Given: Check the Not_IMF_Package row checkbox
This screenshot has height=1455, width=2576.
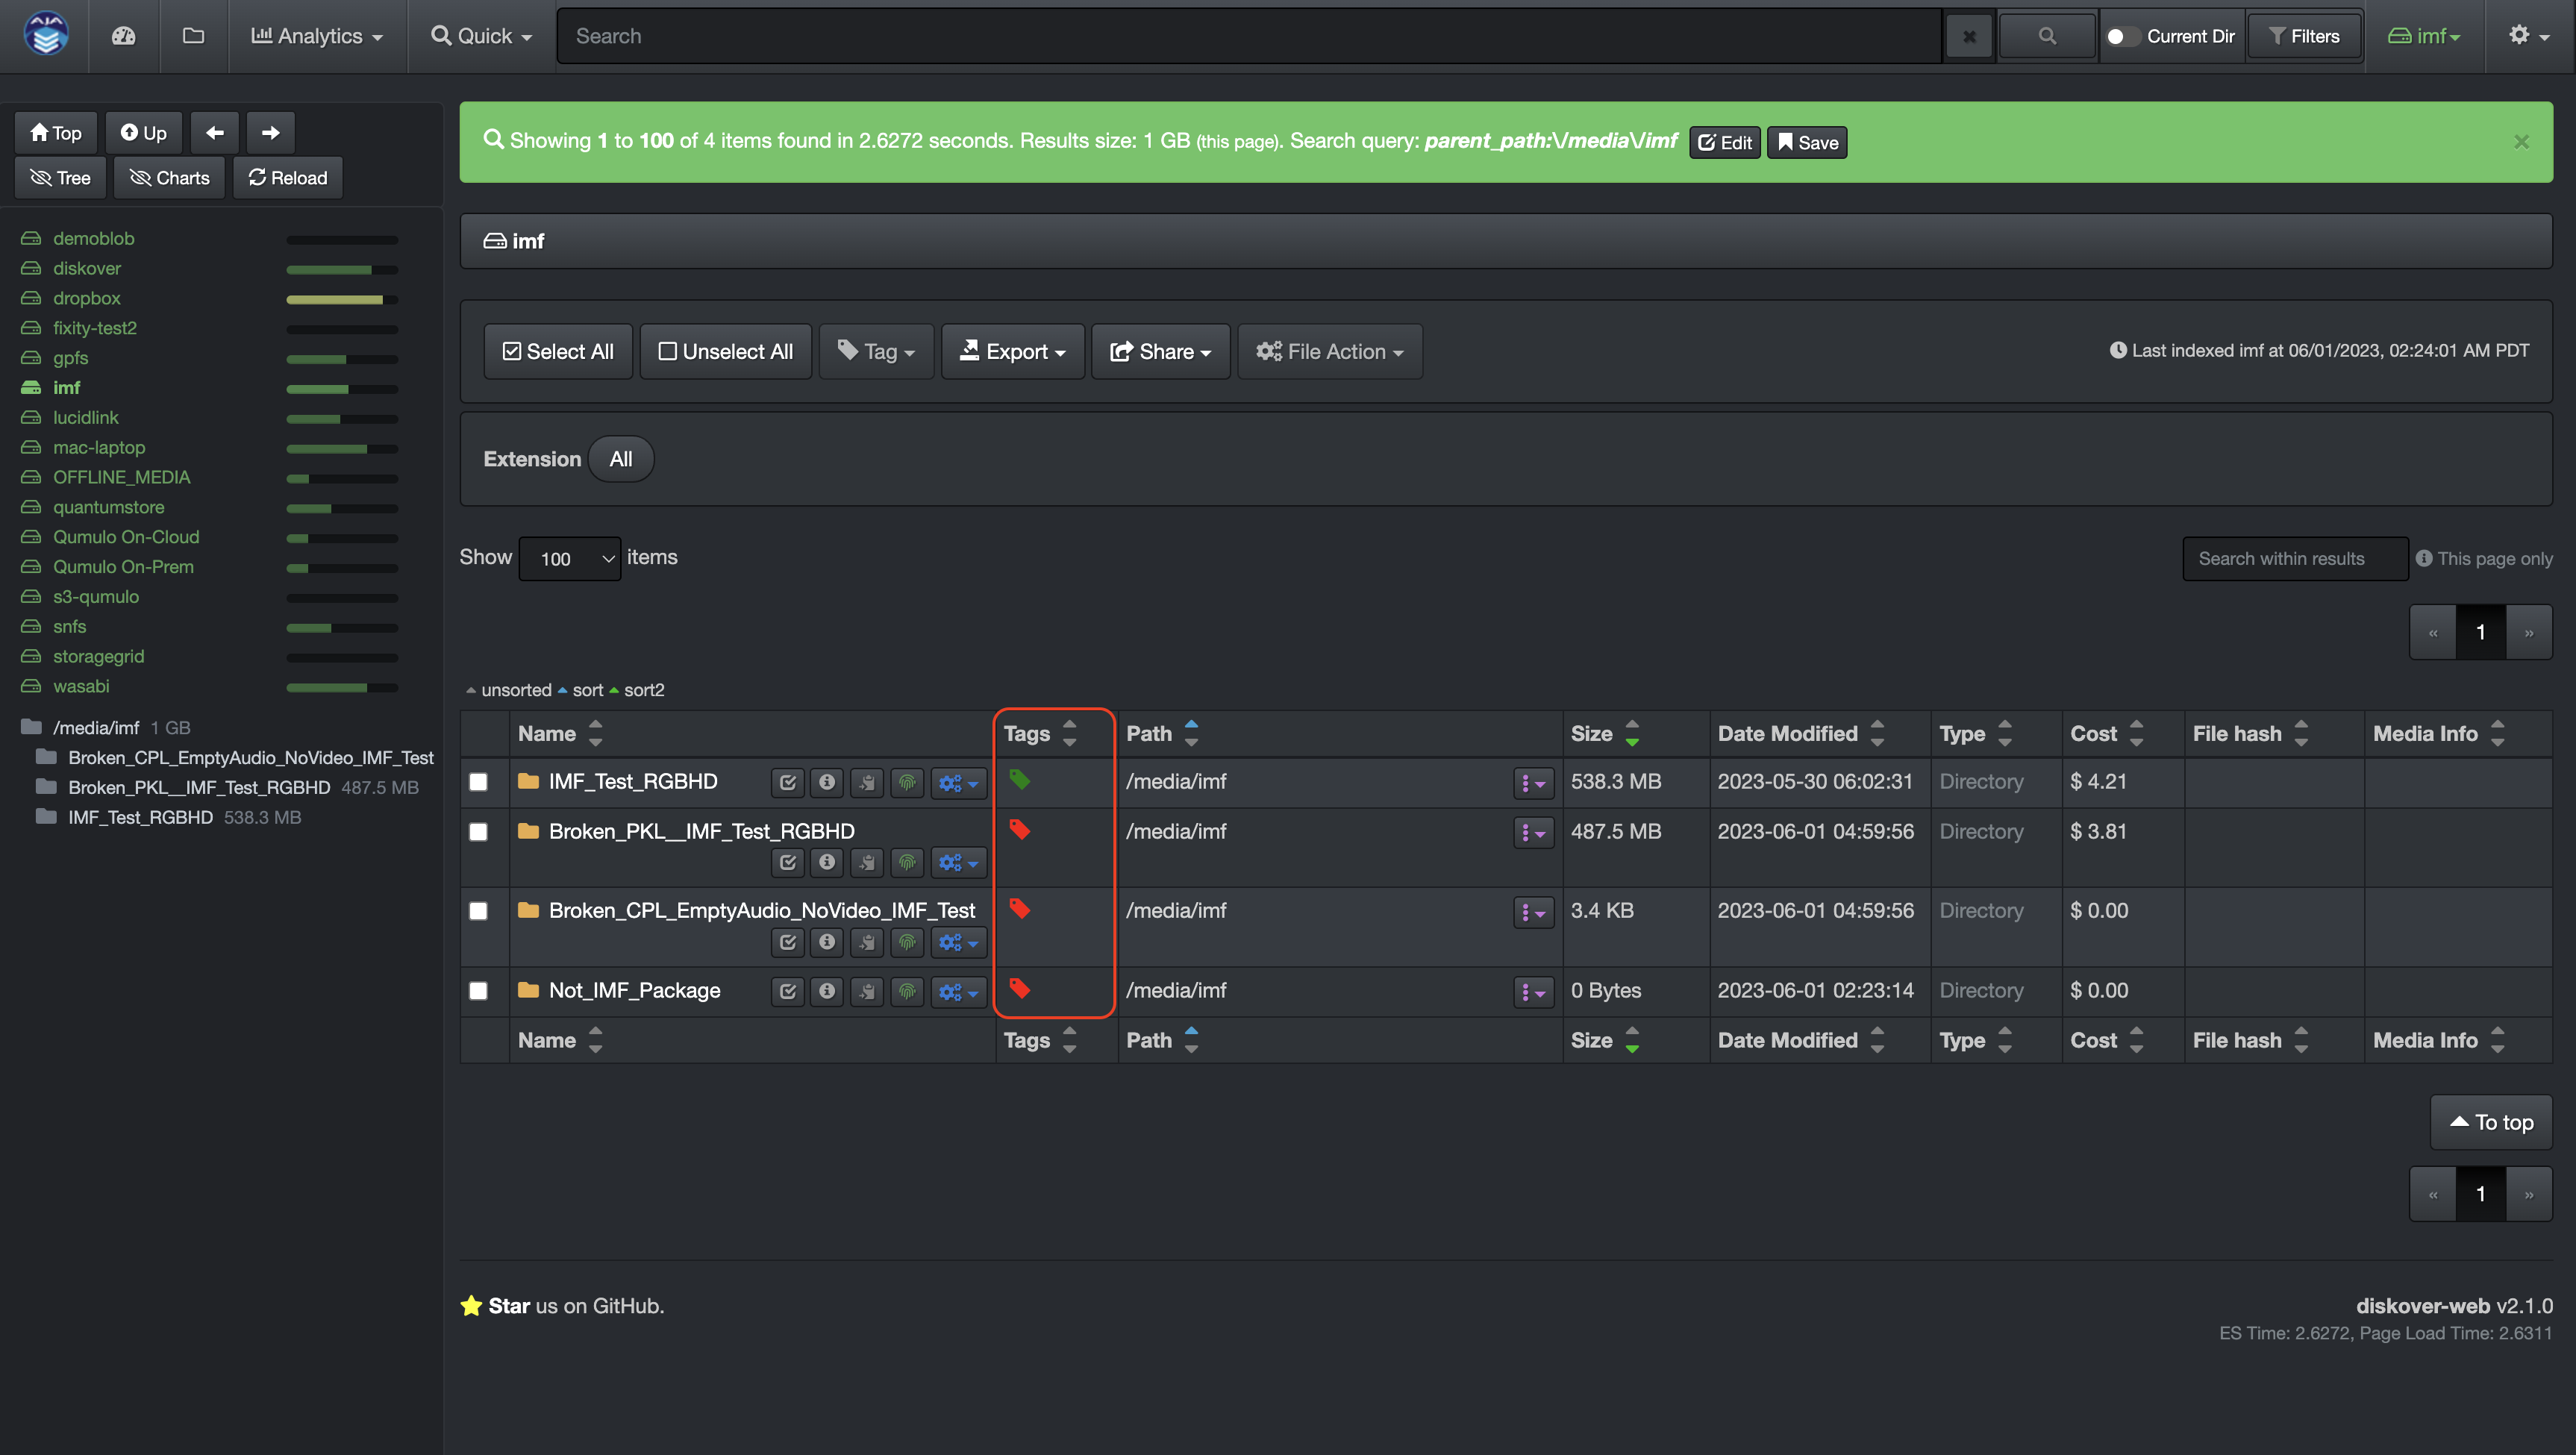Looking at the screenshot, I should (478, 991).
